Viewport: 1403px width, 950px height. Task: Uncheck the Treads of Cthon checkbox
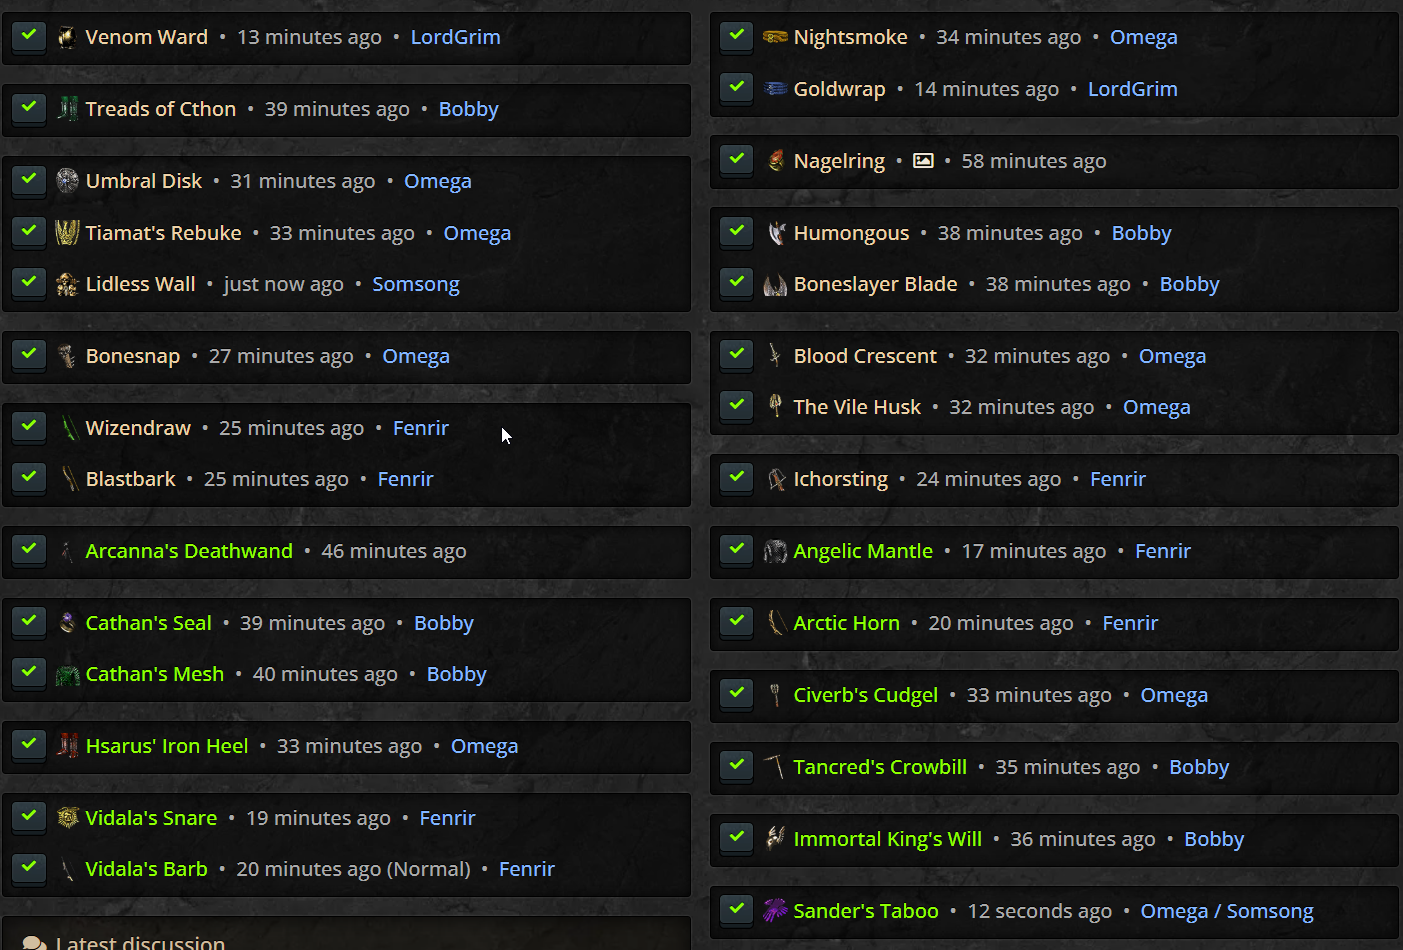click(x=29, y=108)
